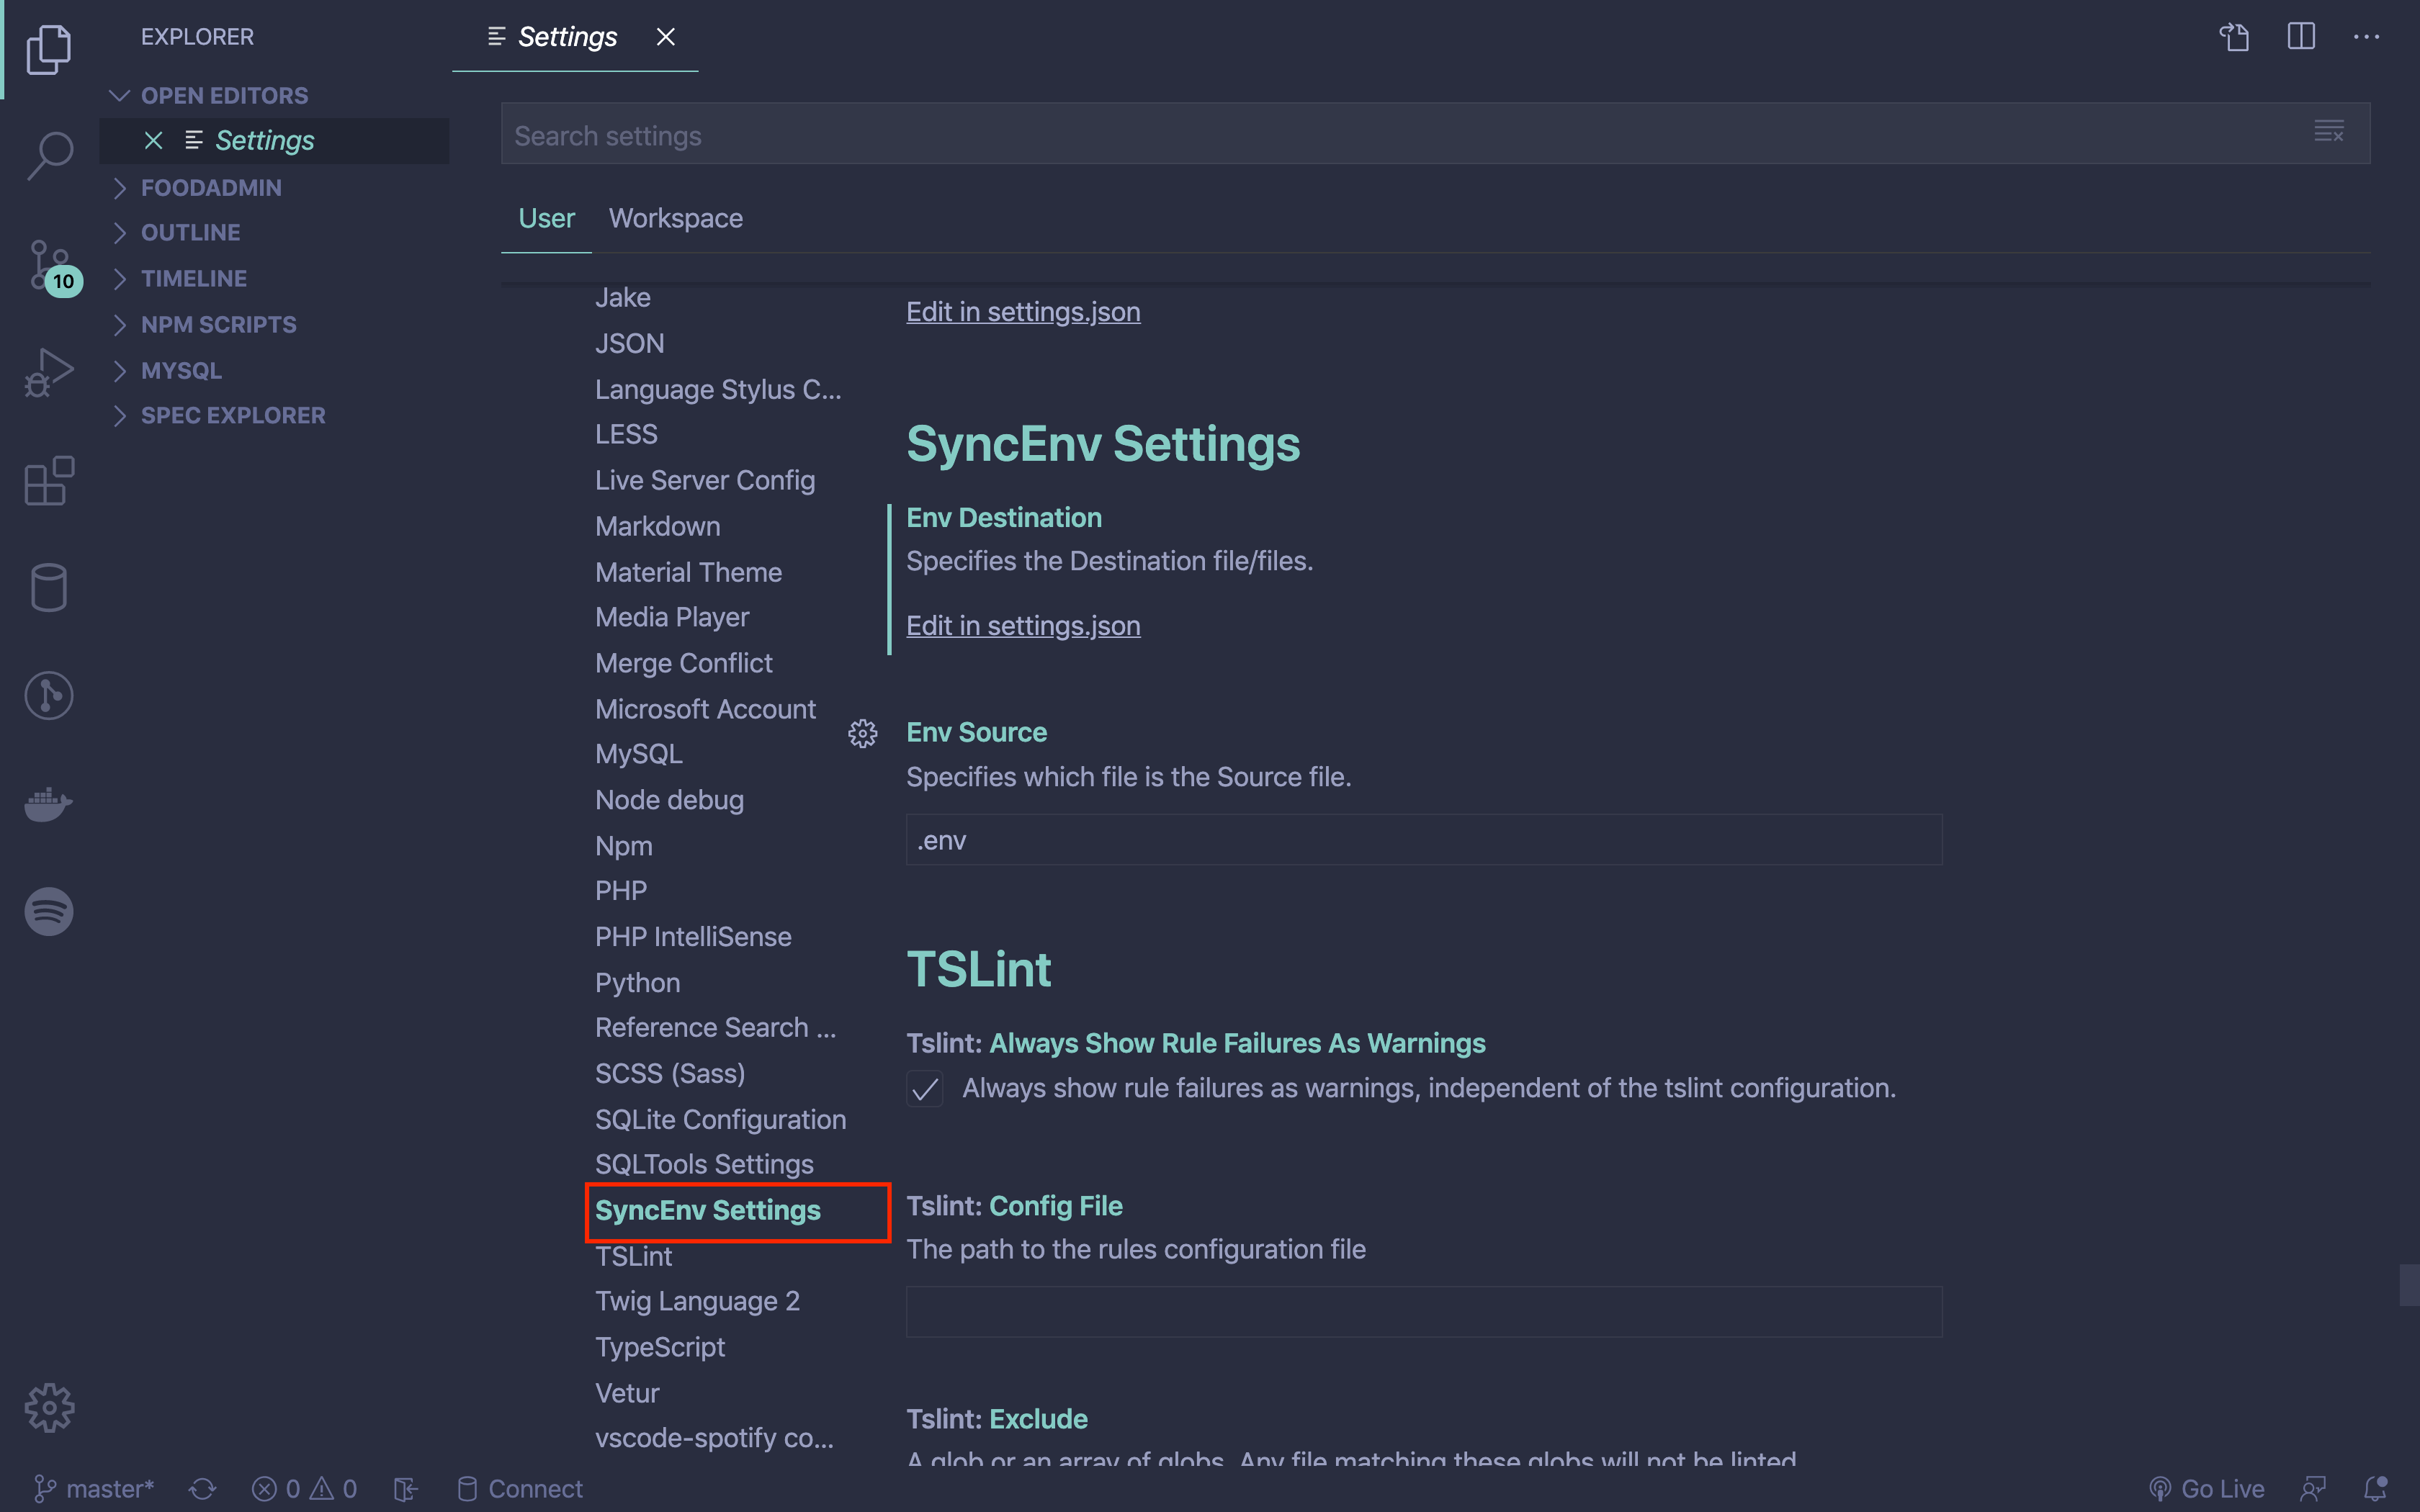Click gear icon beside Env Source setting
The width and height of the screenshot is (2420, 1512).
pyautogui.click(x=862, y=733)
